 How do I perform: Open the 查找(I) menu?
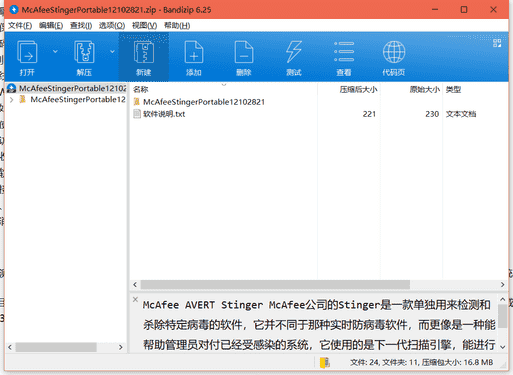click(x=81, y=25)
